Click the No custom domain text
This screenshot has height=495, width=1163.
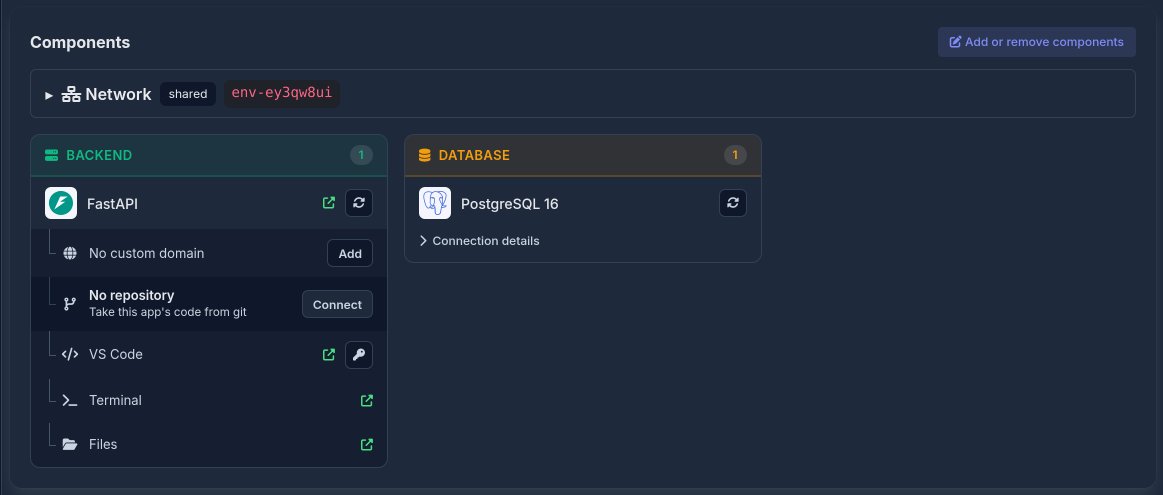tap(146, 253)
